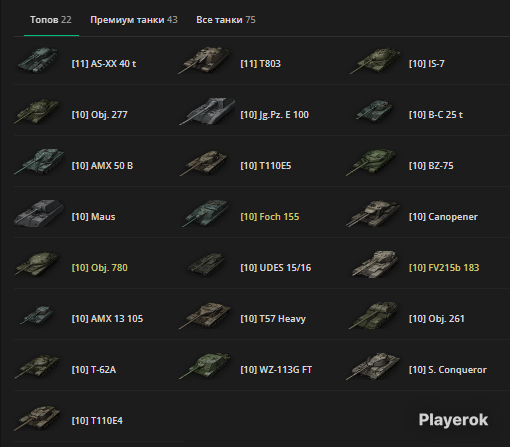Select the text [10] T110E5
Screen dimensions: 510x447
click(266, 166)
